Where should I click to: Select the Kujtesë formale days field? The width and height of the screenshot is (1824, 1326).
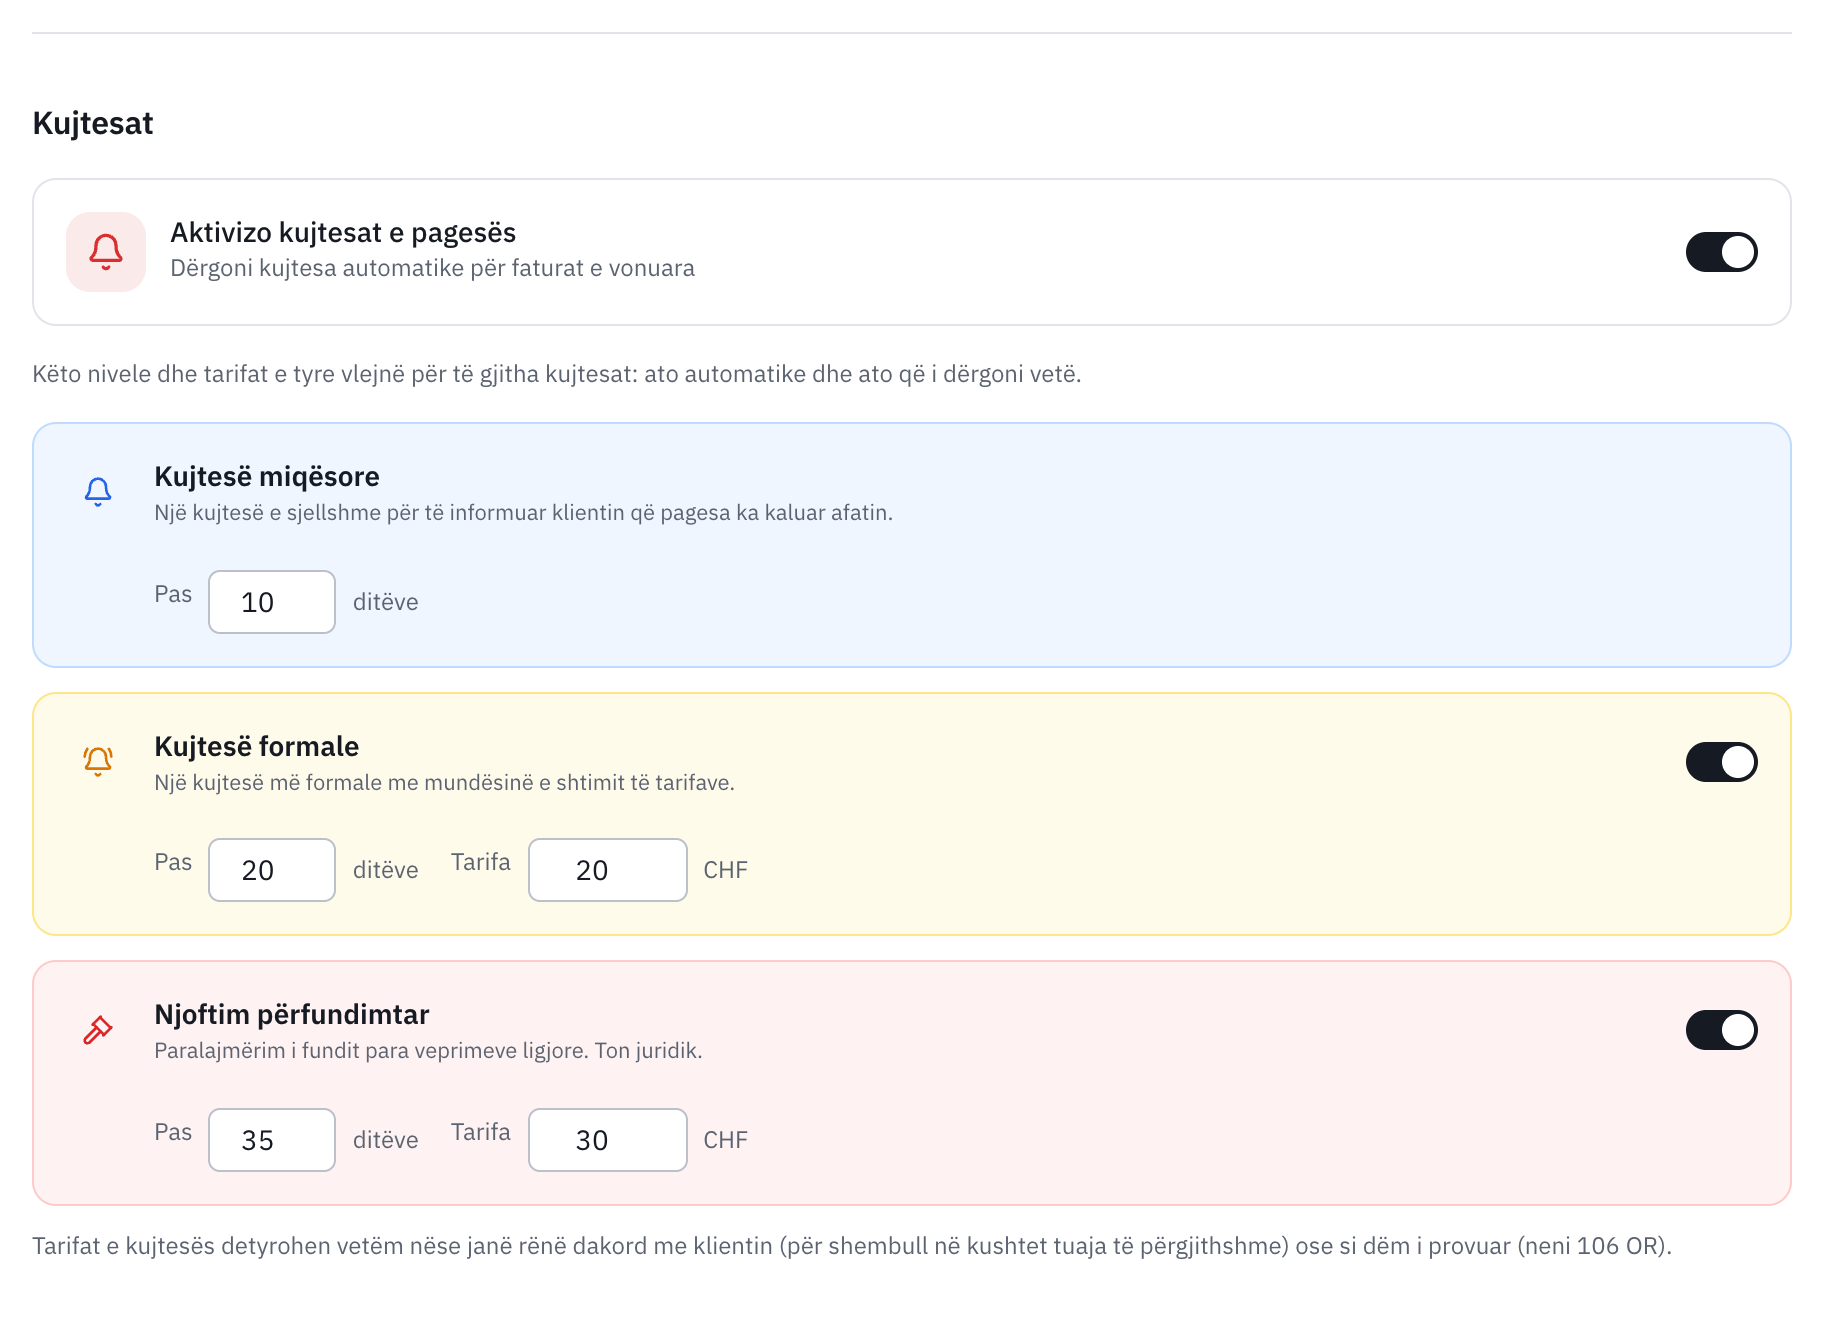(x=272, y=870)
